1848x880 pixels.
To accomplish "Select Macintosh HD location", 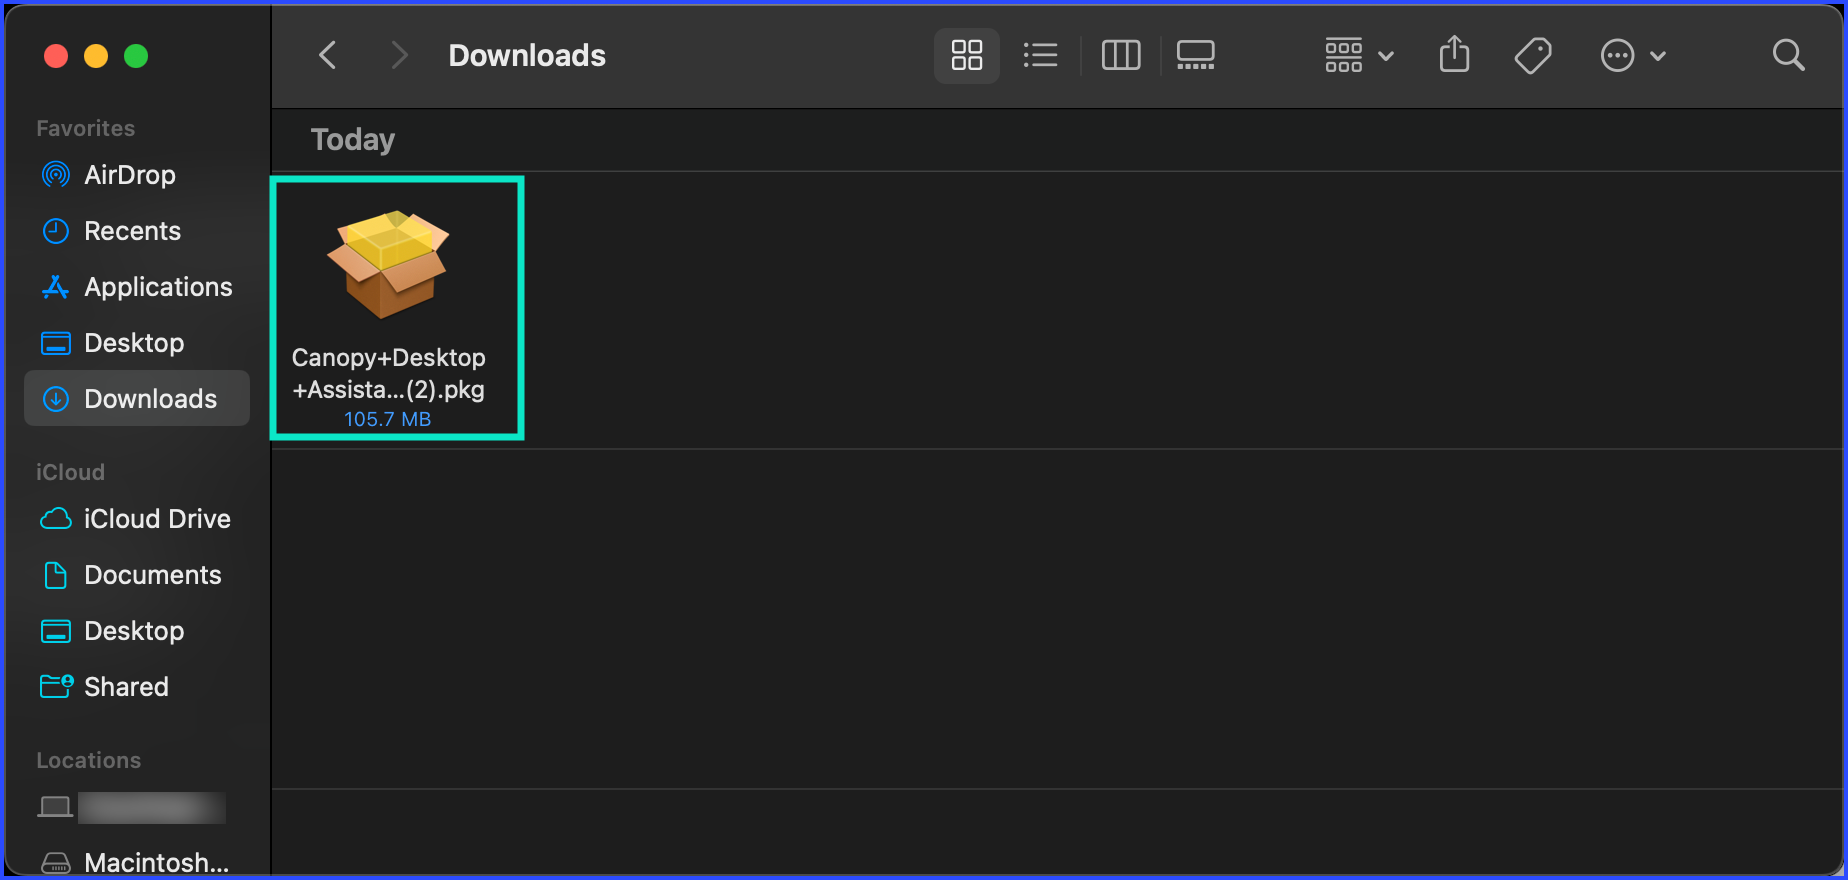I will (x=137, y=861).
